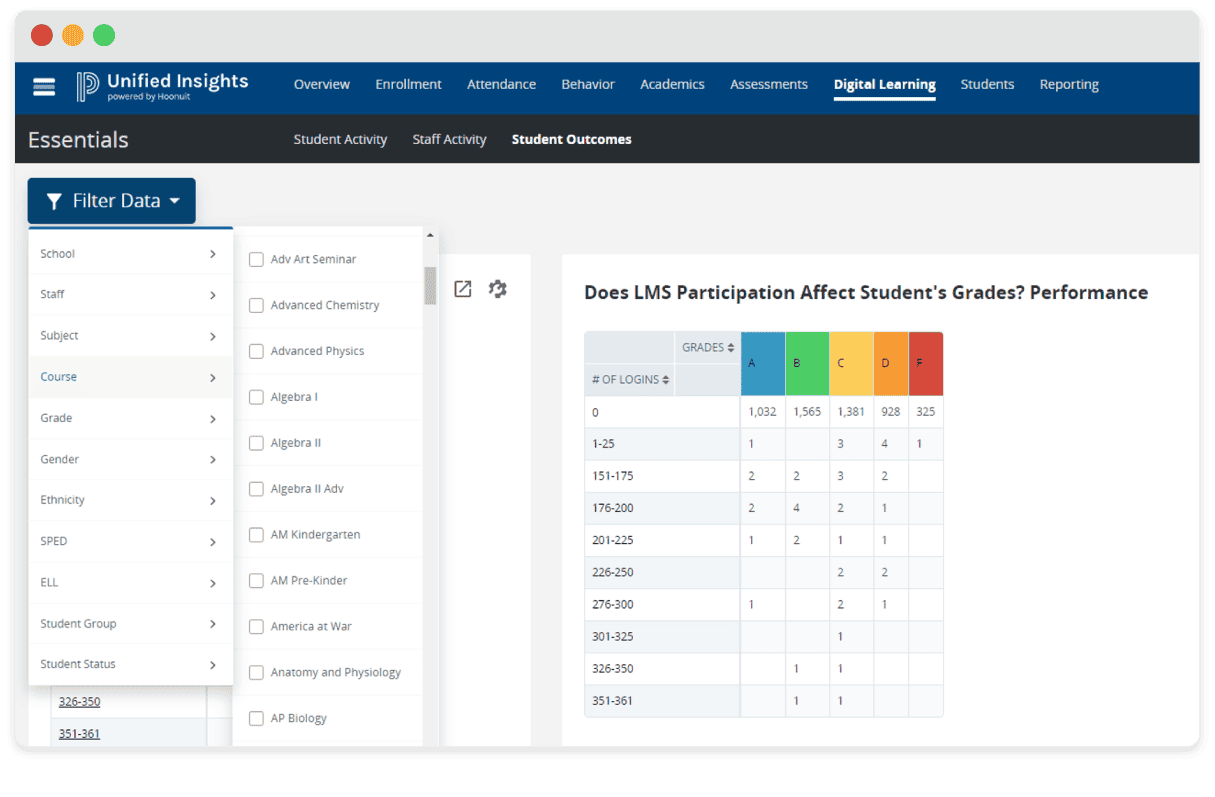Enable the AP Biology filter
1215x797 pixels.
256,718
